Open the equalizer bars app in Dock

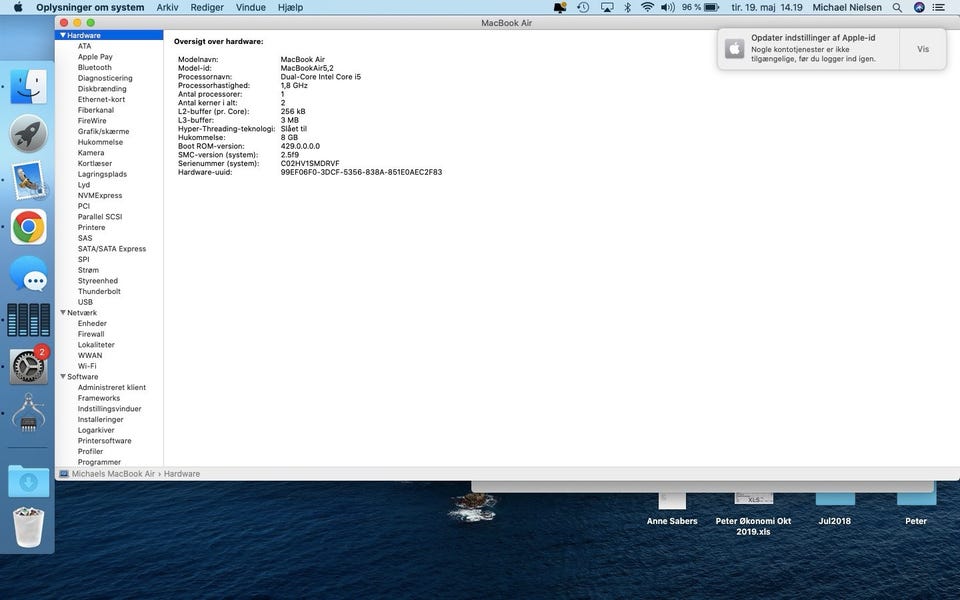pyautogui.click(x=28, y=320)
